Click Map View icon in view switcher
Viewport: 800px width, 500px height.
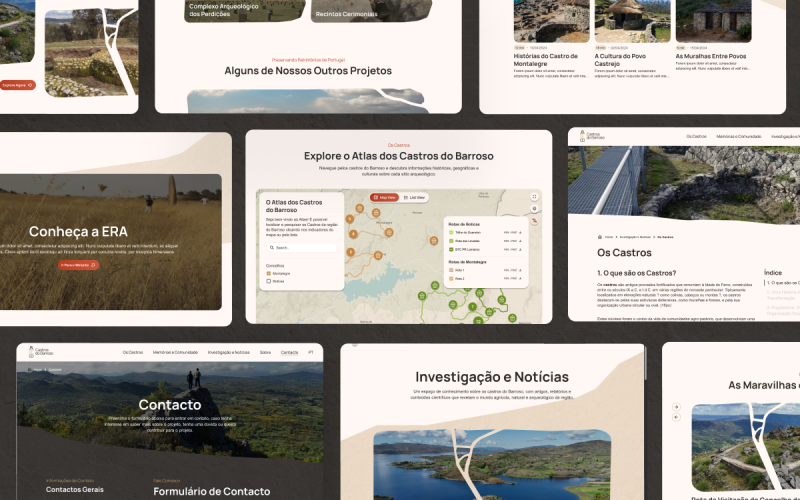click(376, 197)
